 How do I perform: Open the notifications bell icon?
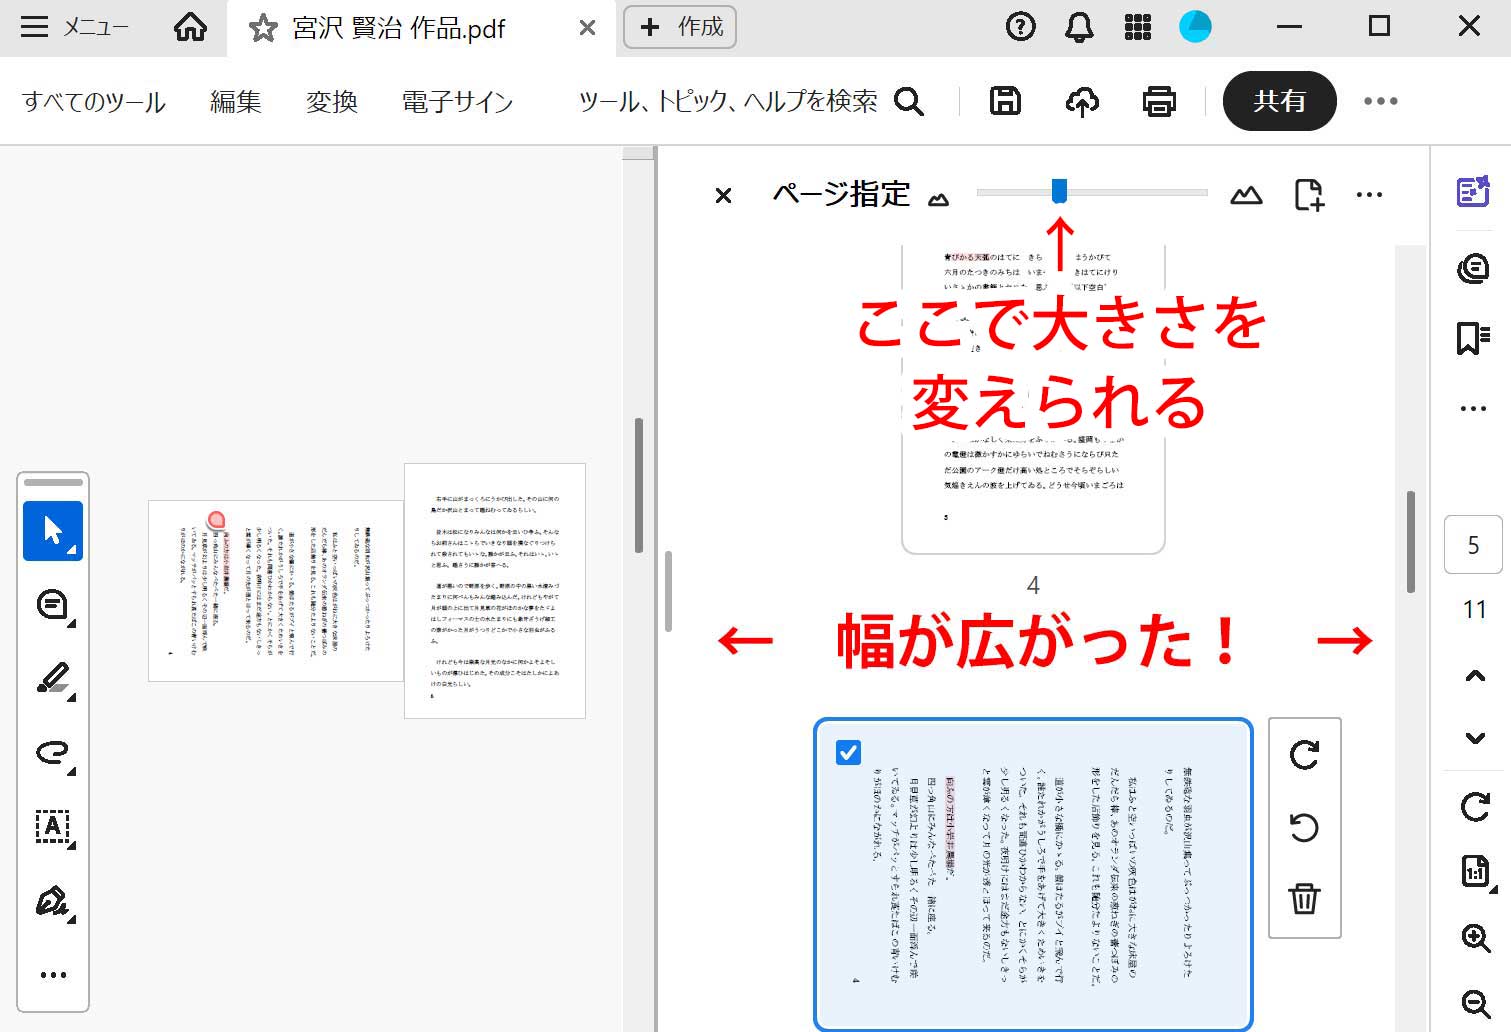pos(1079,27)
